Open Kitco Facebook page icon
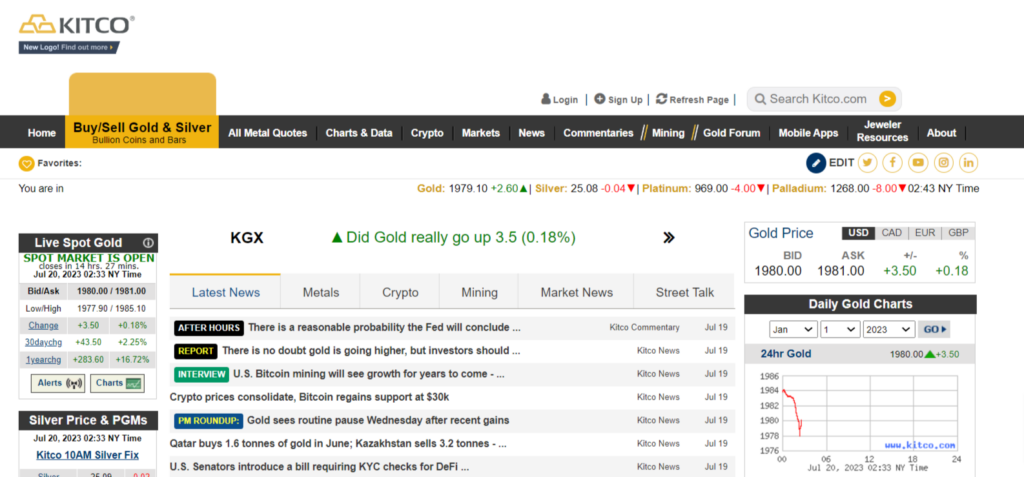Viewport: 1024px width, 477px height. [x=893, y=163]
